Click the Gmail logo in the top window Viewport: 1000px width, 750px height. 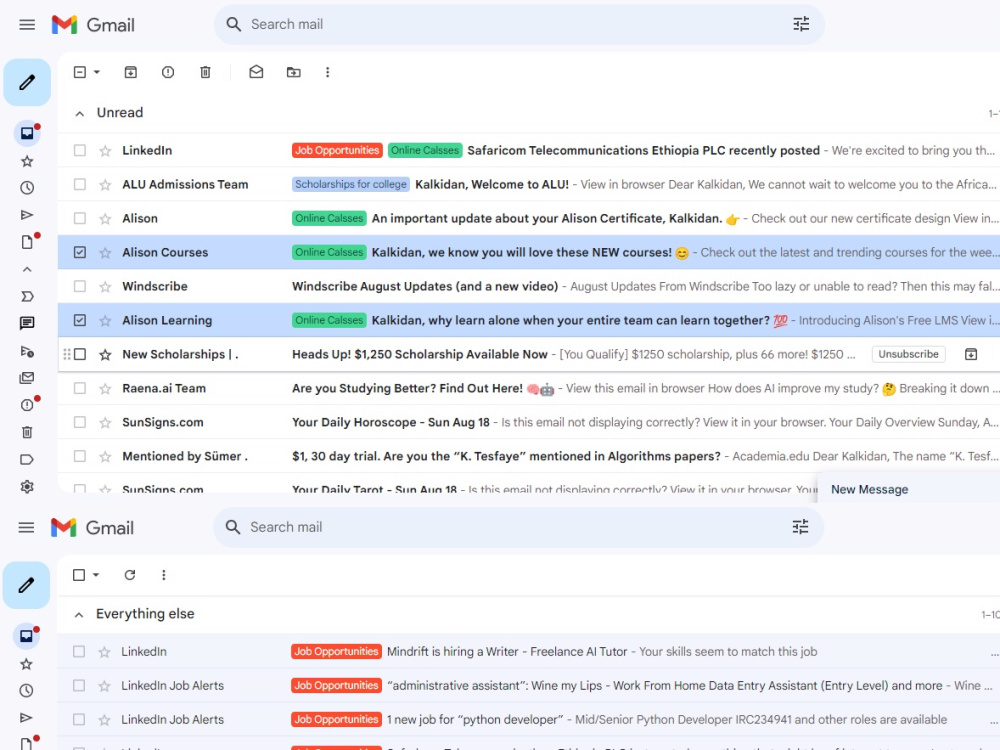[93, 25]
